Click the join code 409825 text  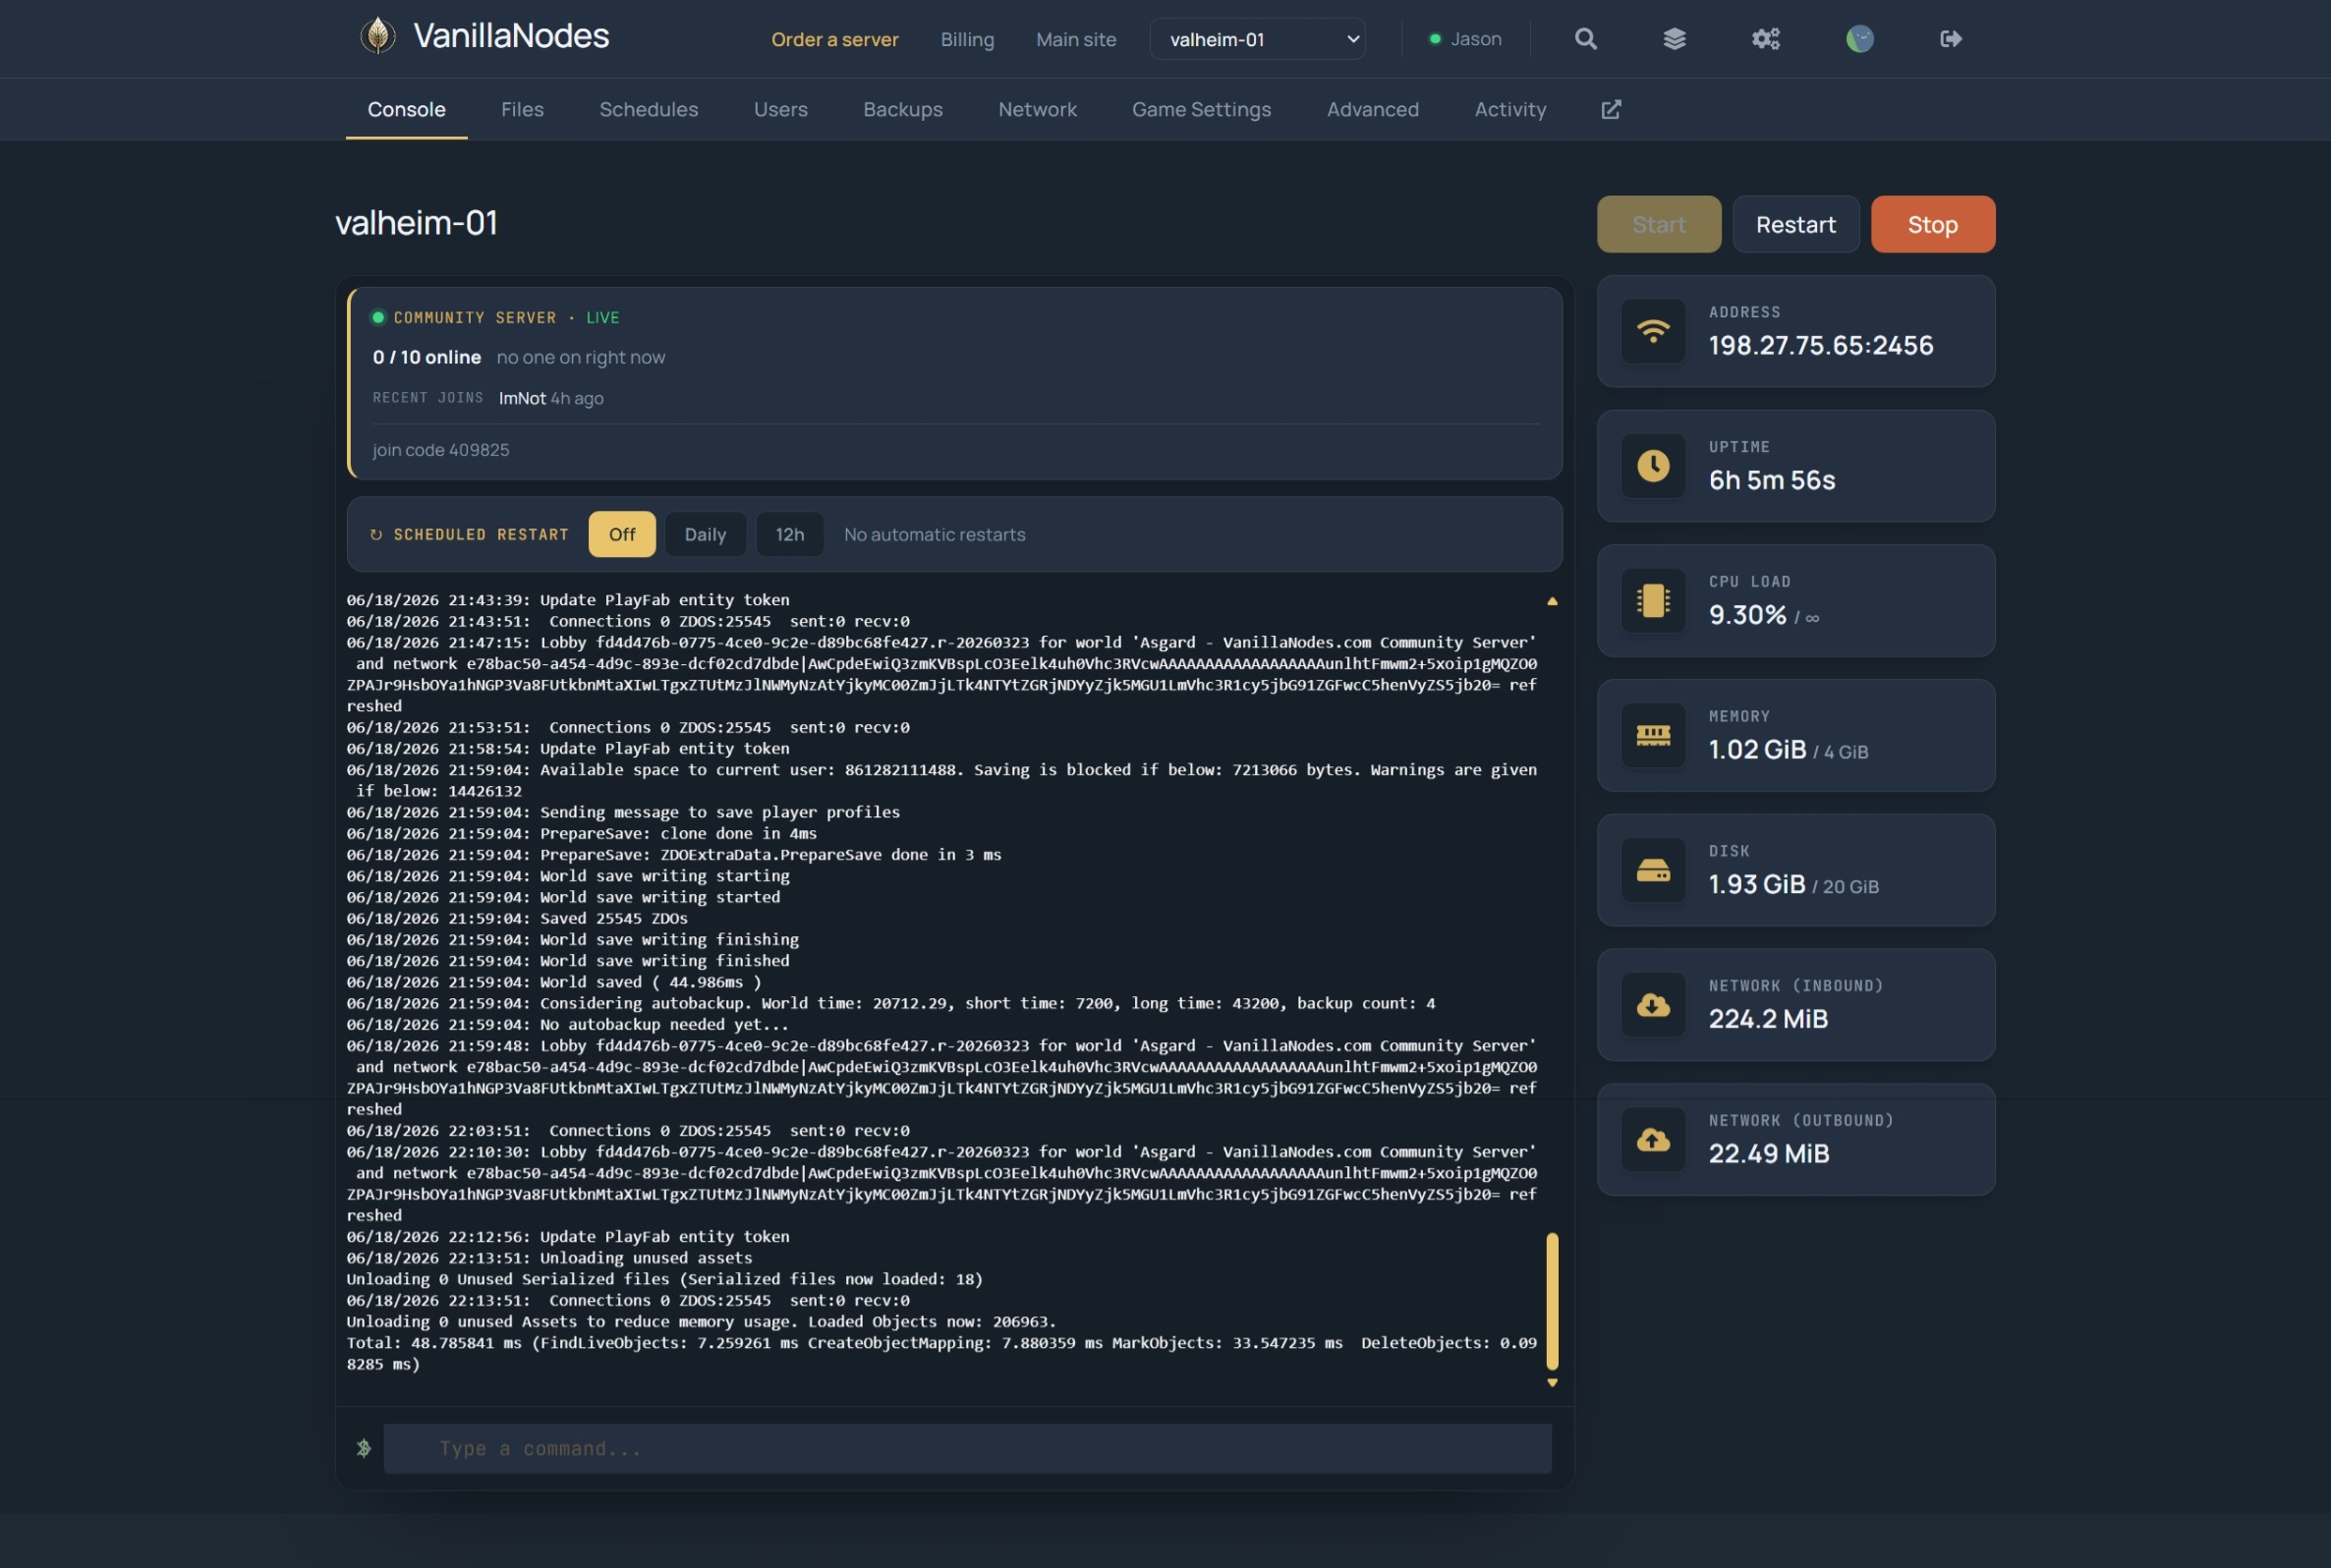click(441, 450)
